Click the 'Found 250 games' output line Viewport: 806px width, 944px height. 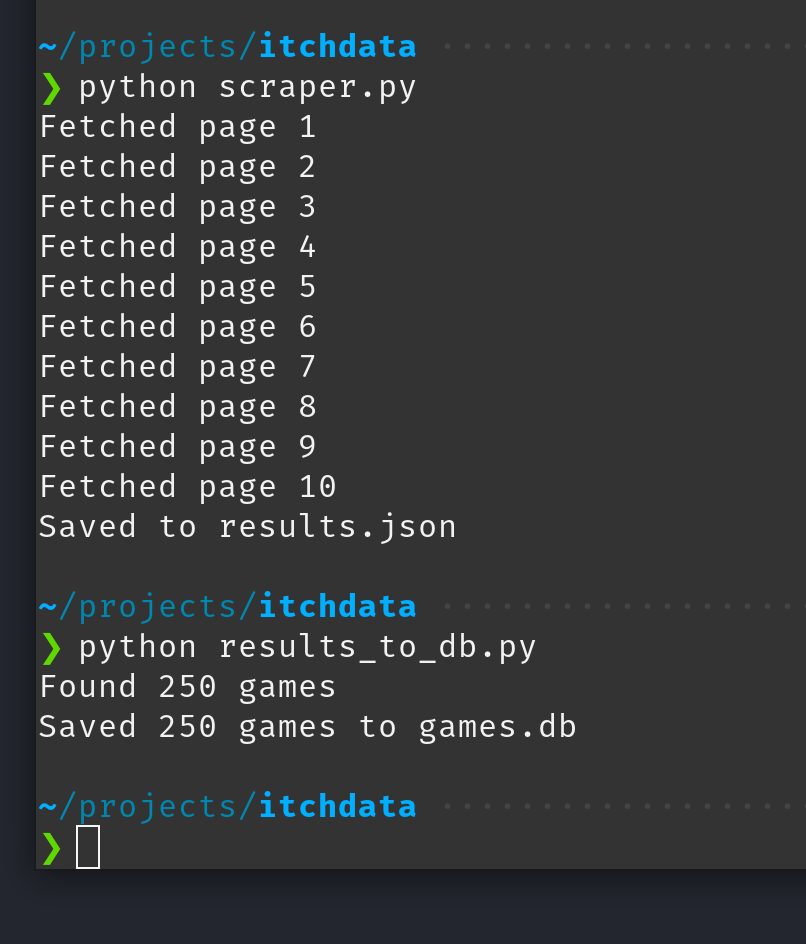pyautogui.click(x=188, y=688)
